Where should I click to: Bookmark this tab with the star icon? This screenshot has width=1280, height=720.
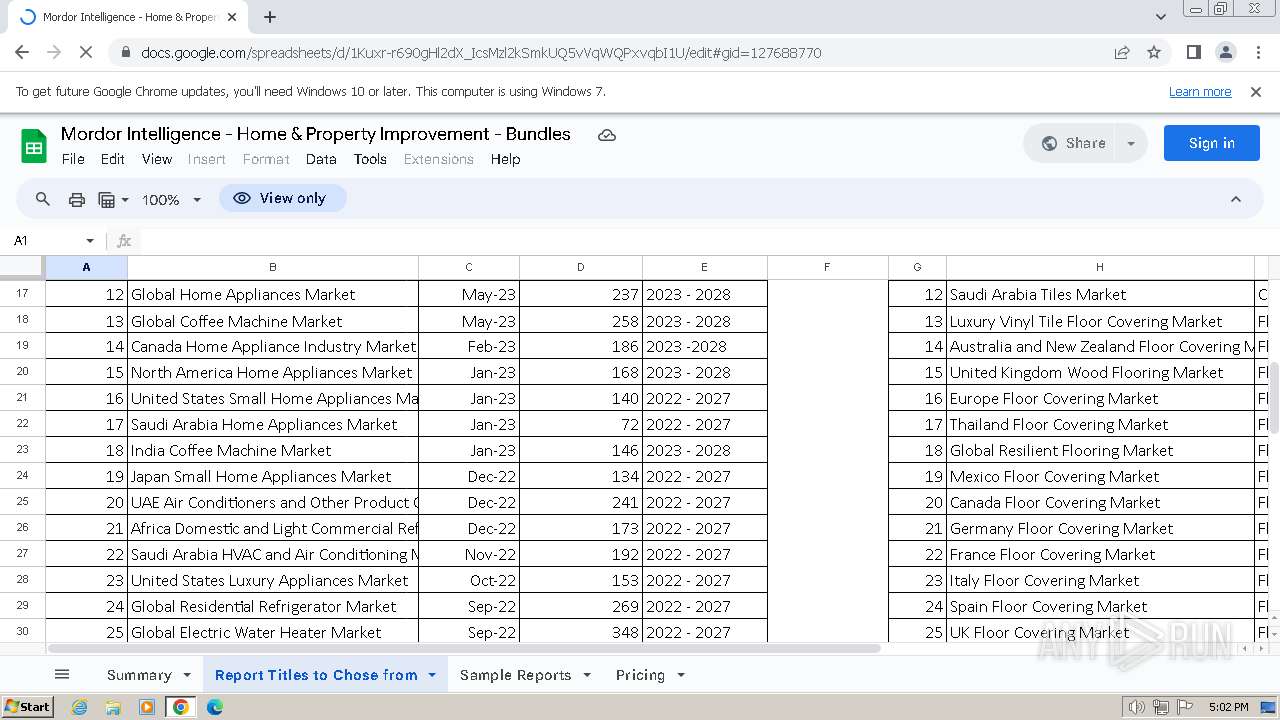(x=1154, y=53)
